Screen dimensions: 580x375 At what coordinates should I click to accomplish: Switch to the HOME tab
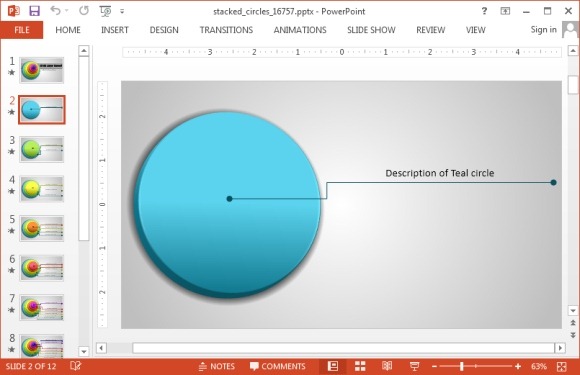[x=68, y=30]
